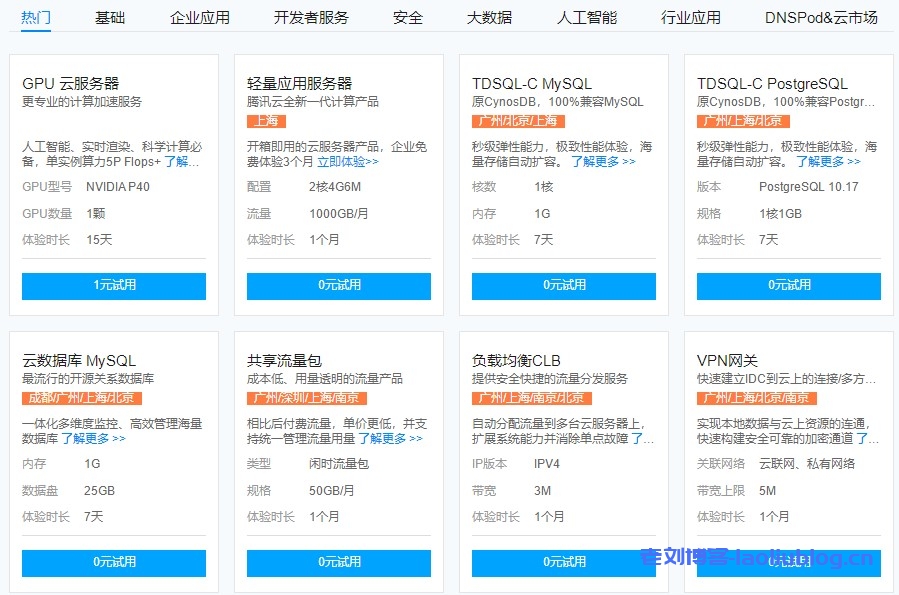
Task: Open the 企业应用 tab
Action: 199,17
